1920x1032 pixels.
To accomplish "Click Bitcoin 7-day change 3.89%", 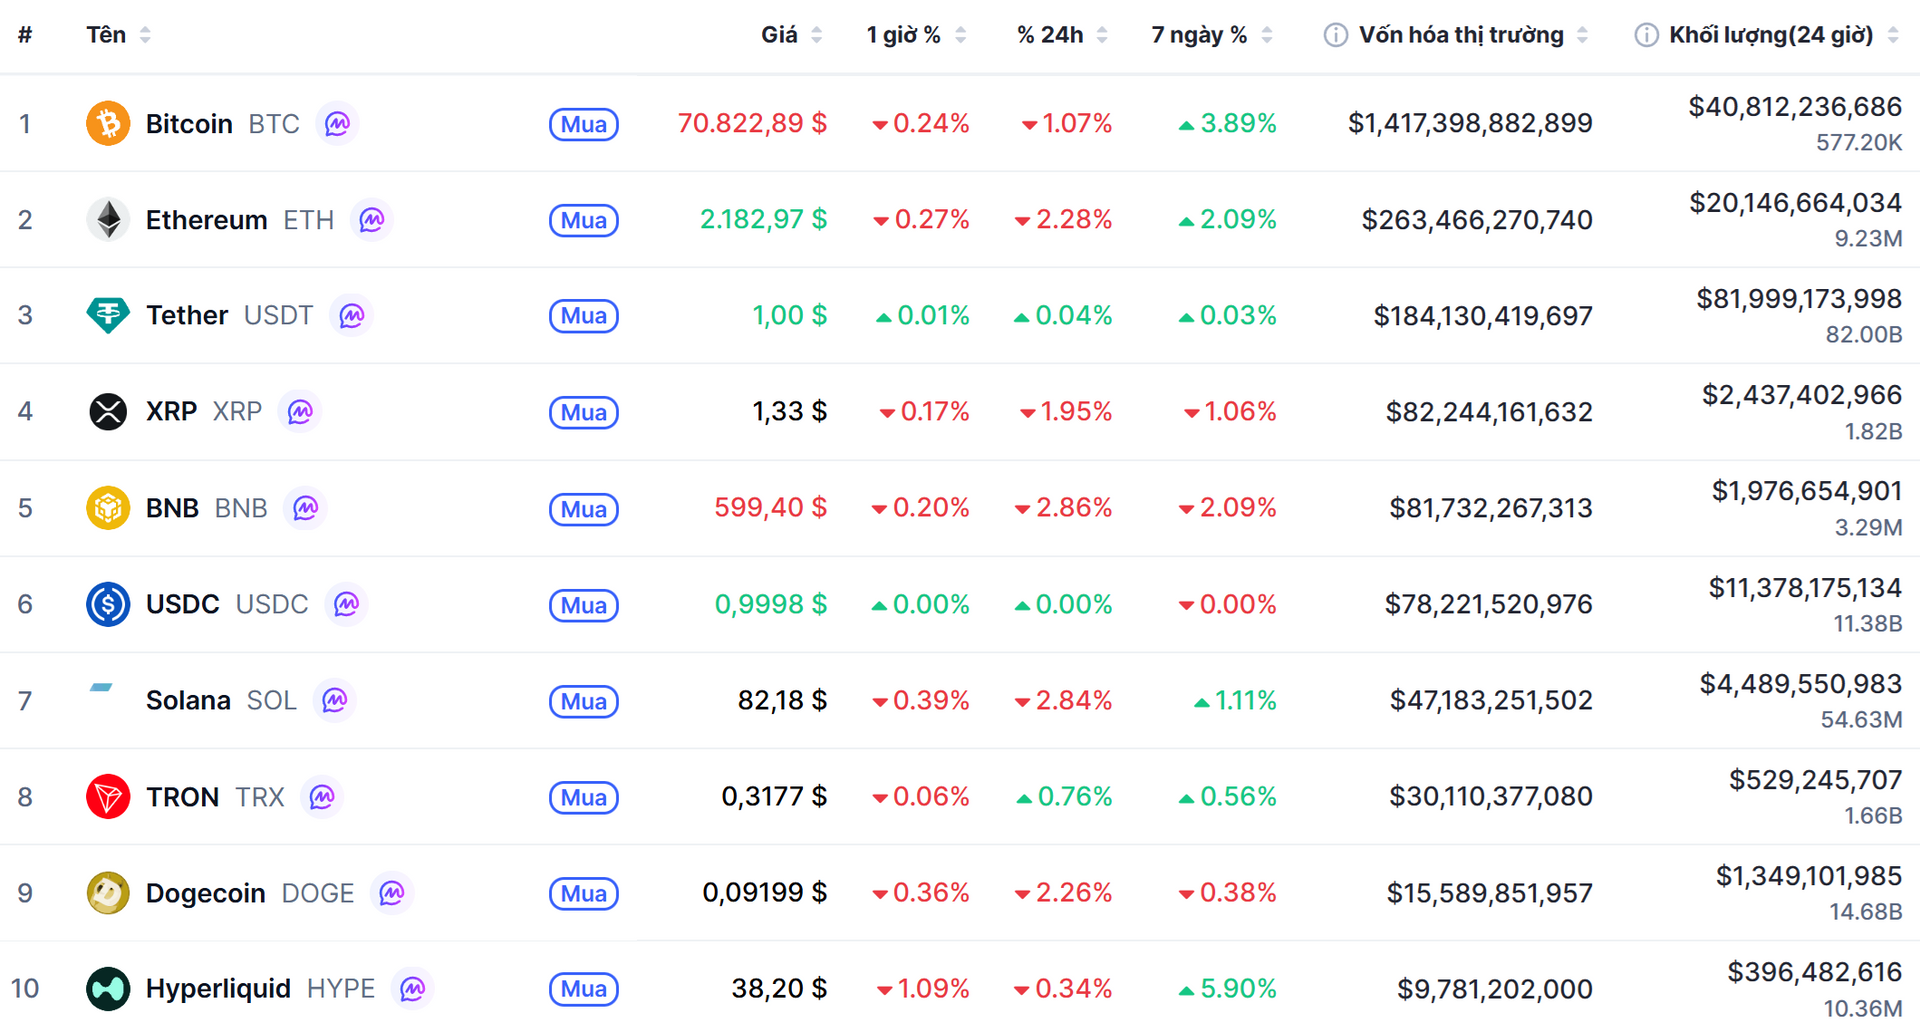I will (x=1228, y=123).
